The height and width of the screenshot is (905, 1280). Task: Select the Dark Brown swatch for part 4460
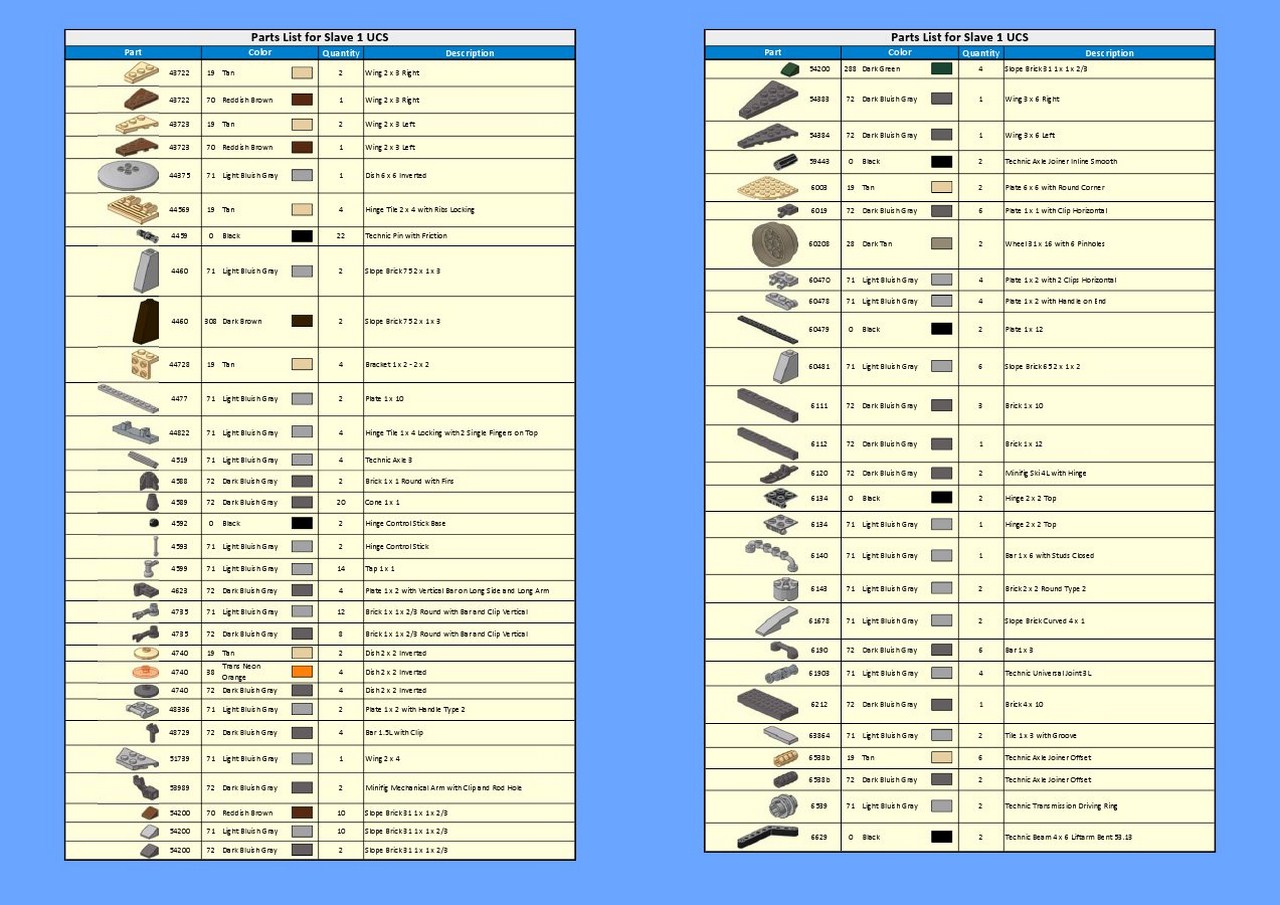pyautogui.click(x=302, y=321)
